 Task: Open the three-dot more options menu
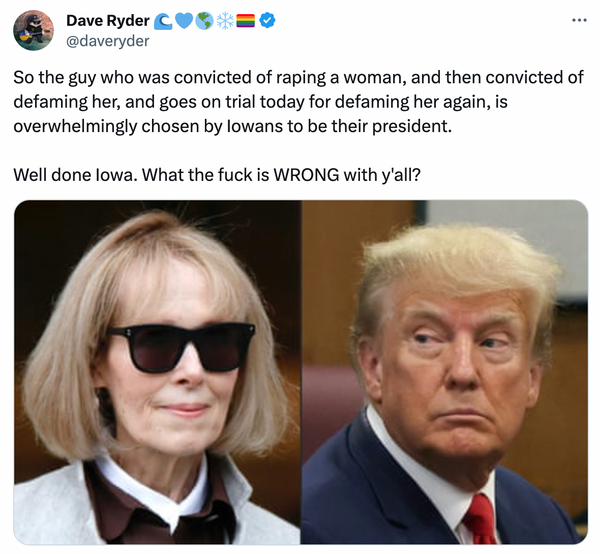(x=579, y=20)
